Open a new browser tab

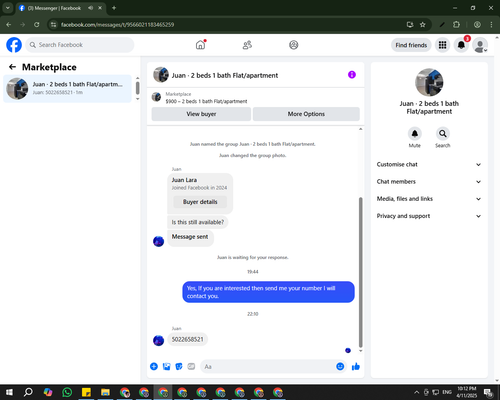[114, 8]
